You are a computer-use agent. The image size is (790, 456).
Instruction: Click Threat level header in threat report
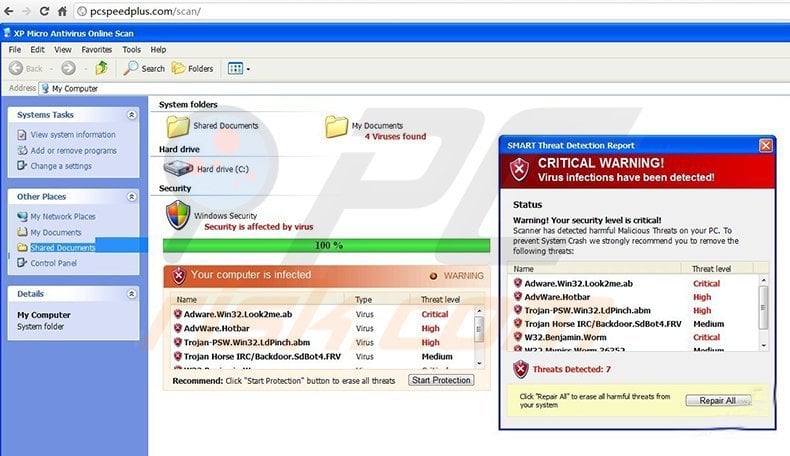click(x=716, y=269)
